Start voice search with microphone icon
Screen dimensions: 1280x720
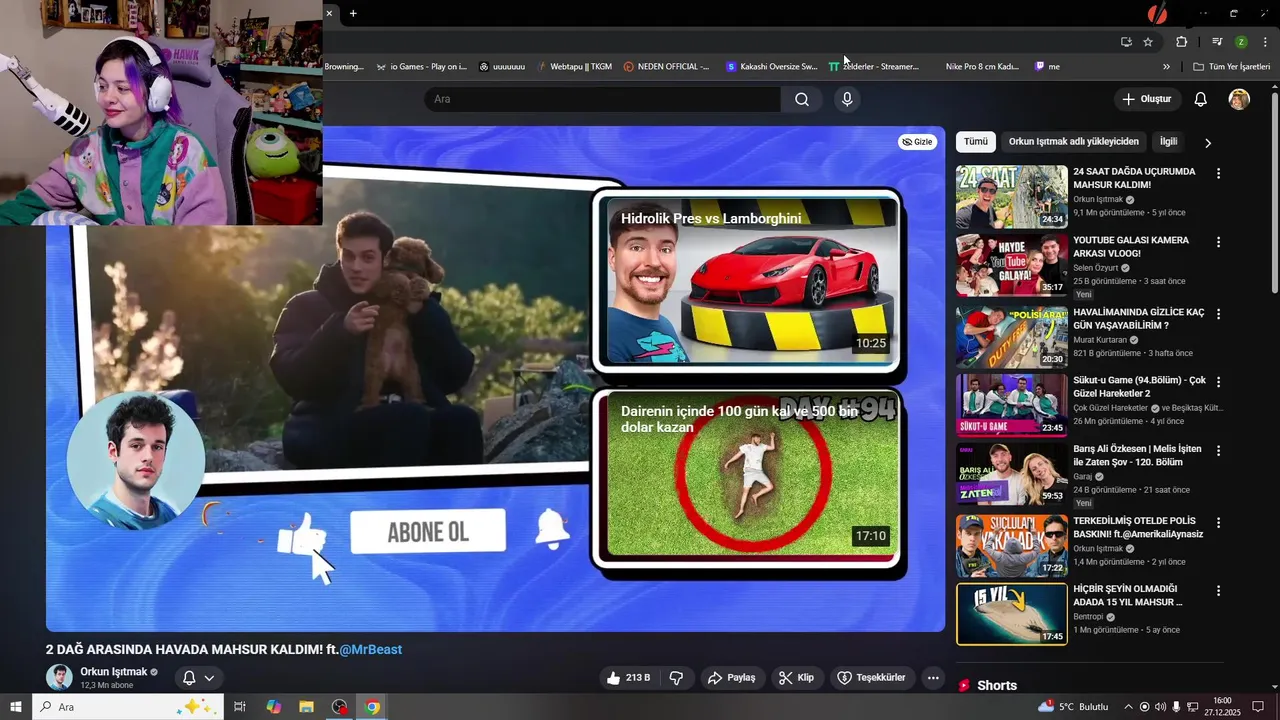click(x=847, y=99)
